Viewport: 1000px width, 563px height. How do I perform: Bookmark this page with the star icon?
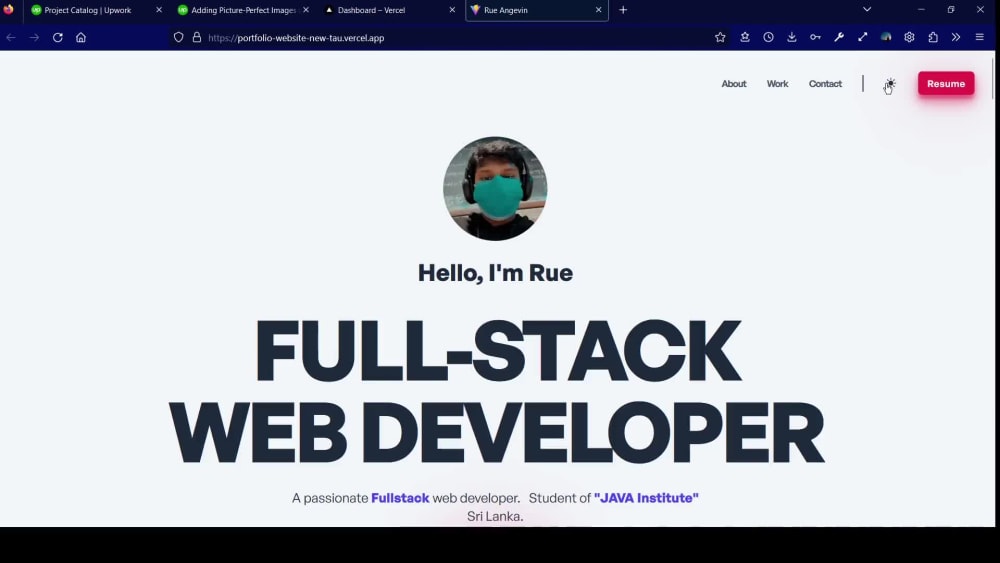(x=720, y=38)
